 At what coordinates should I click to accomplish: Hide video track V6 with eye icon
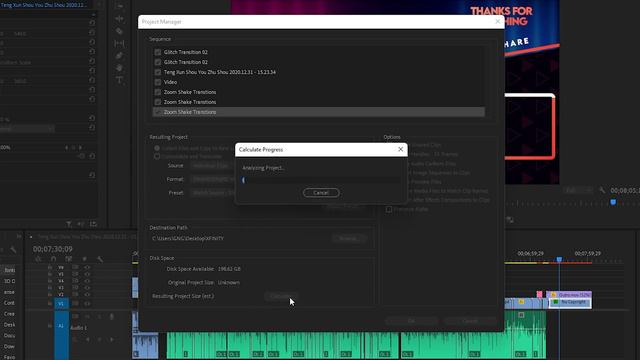point(87,267)
